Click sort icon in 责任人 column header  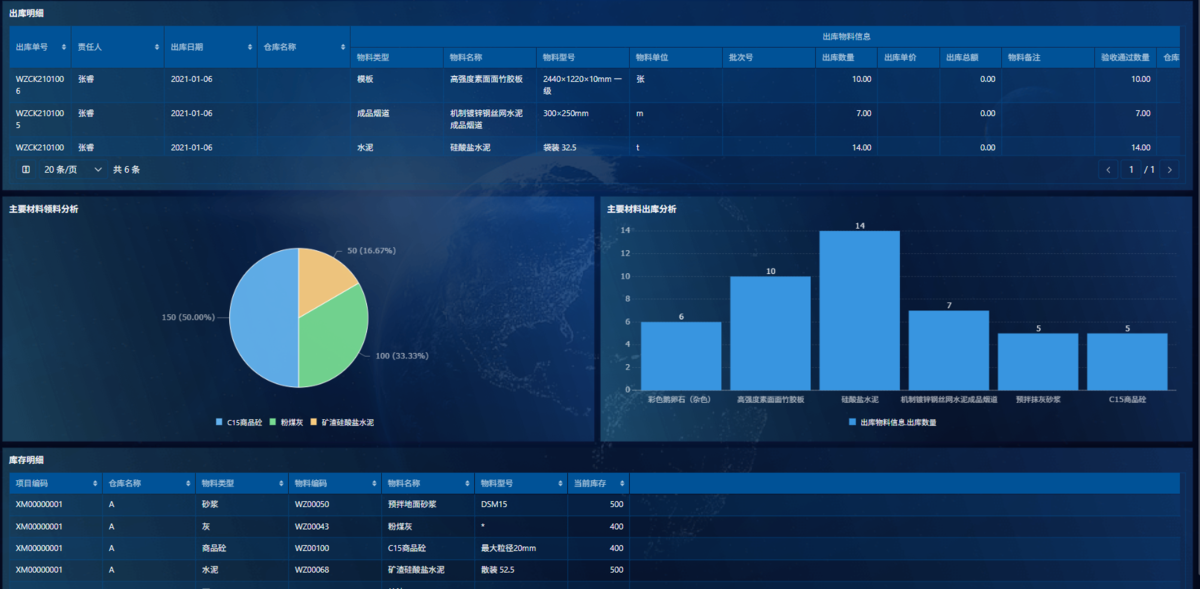[157, 47]
